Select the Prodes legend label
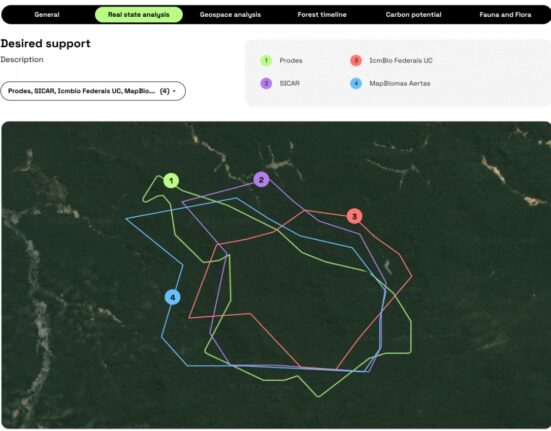This screenshot has height=431, width=551. [291, 60]
